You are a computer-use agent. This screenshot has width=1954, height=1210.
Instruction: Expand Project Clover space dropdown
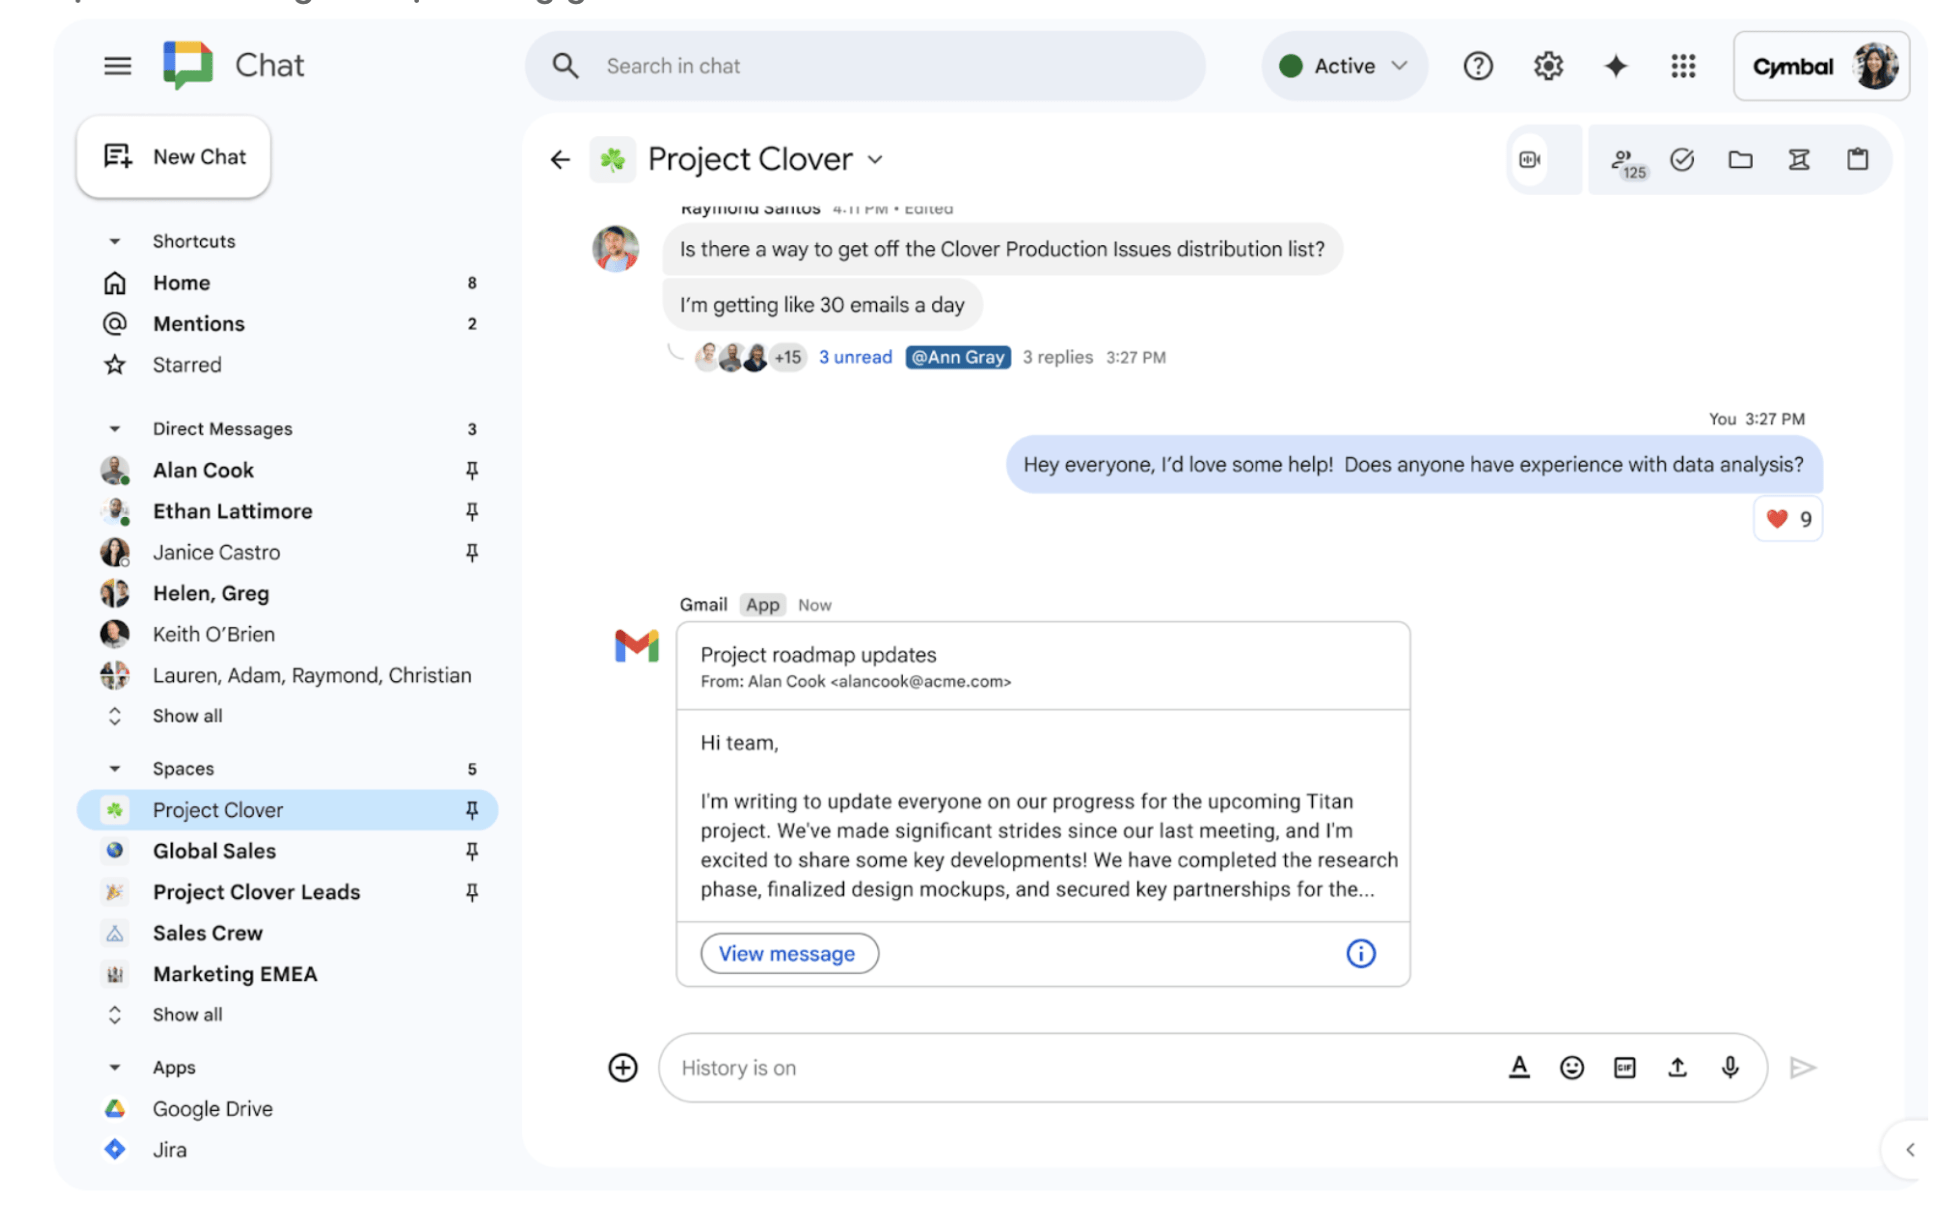pyautogui.click(x=877, y=159)
